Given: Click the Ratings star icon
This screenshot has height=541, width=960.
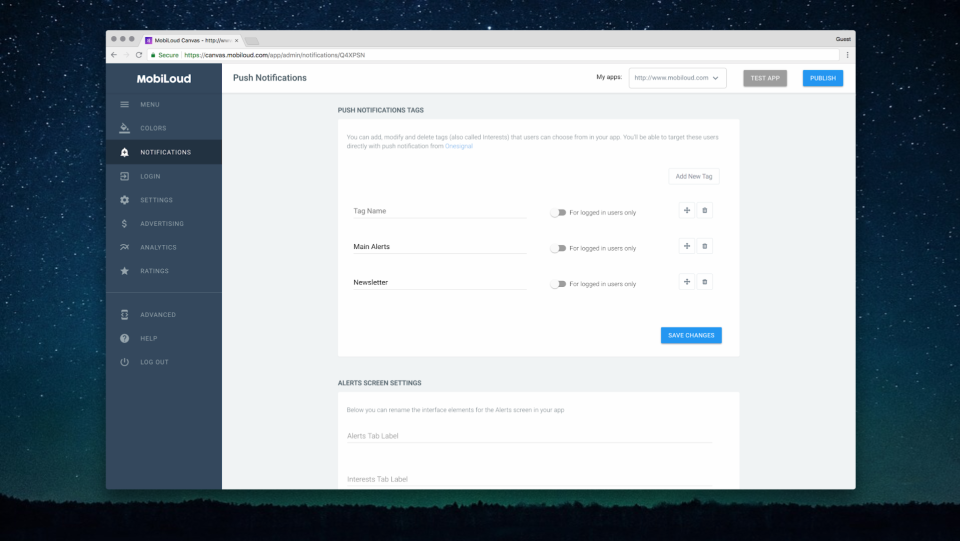Looking at the screenshot, I should pyautogui.click(x=124, y=270).
